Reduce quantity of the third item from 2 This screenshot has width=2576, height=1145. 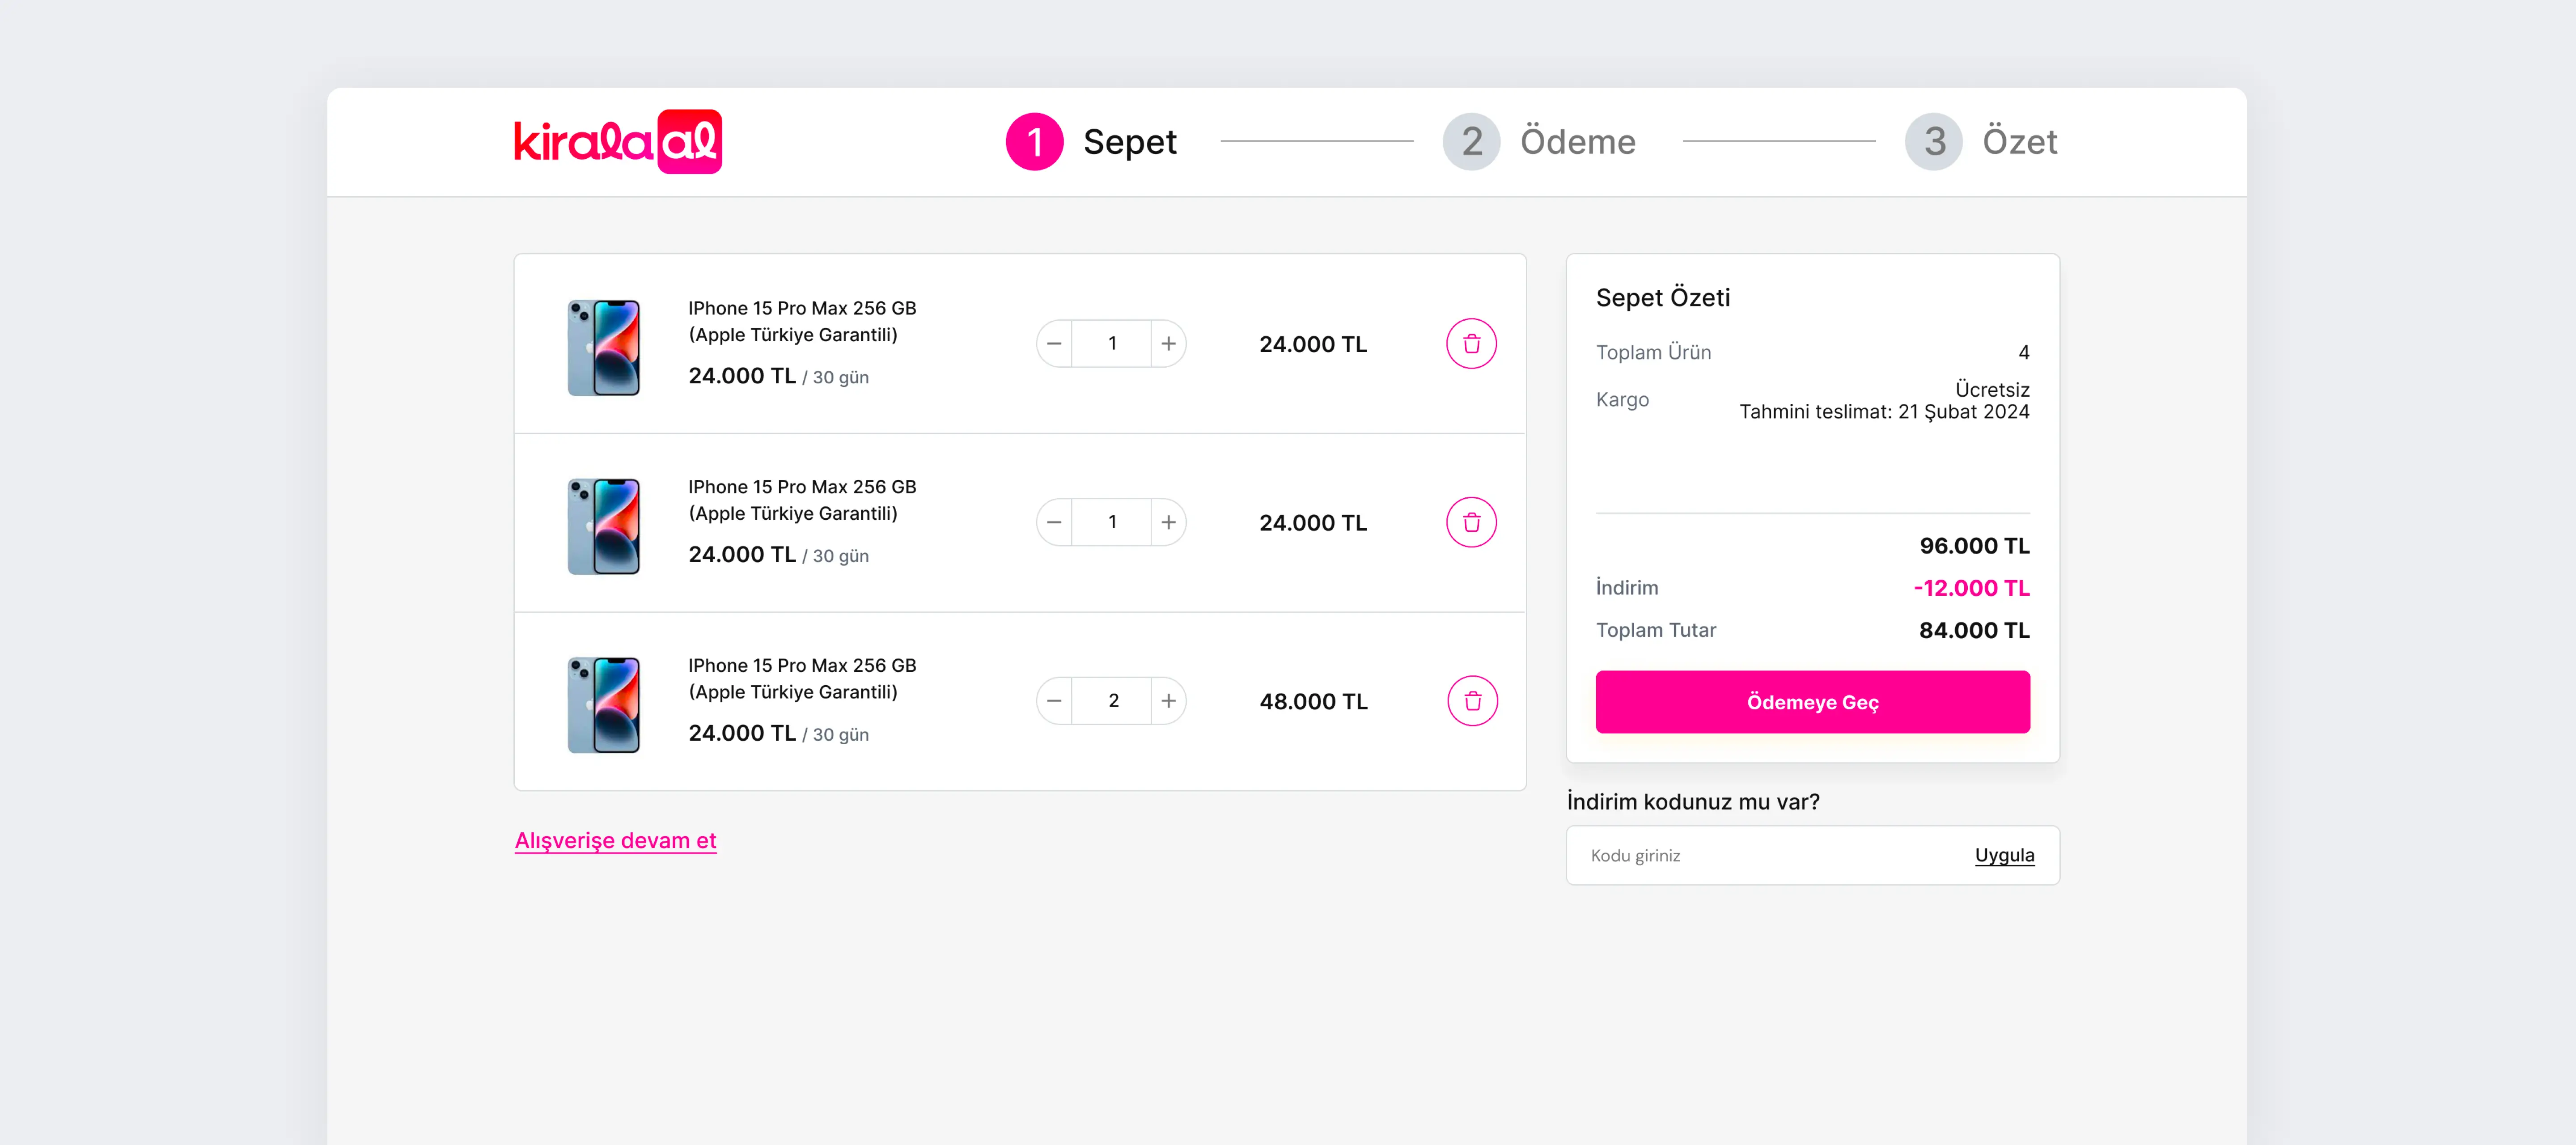[x=1054, y=701]
